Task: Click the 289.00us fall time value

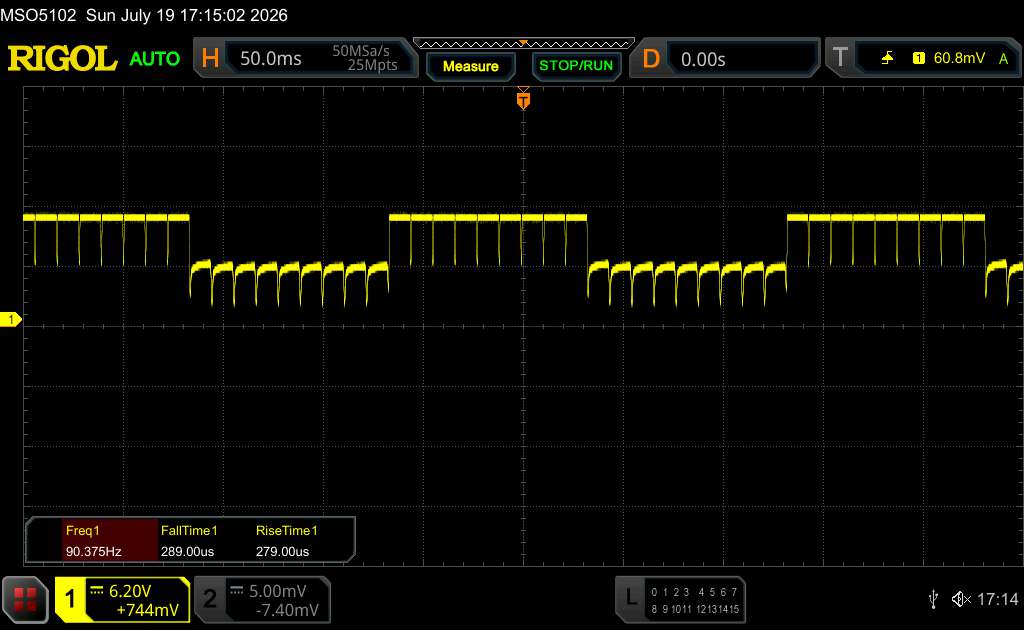Action: [x=187, y=552]
